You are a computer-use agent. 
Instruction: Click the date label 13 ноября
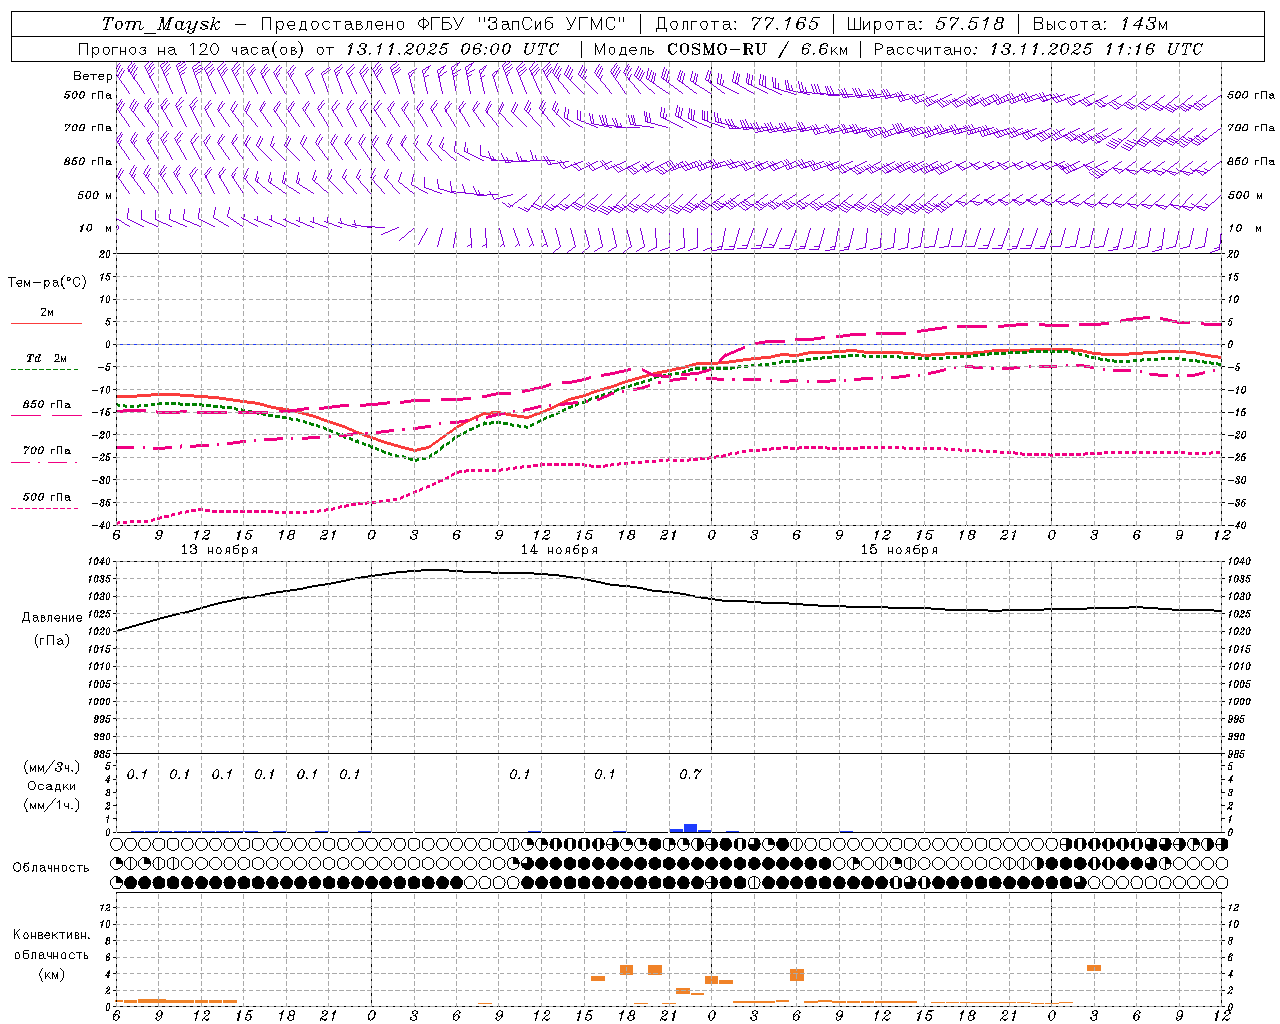pyautogui.click(x=219, y=550)
